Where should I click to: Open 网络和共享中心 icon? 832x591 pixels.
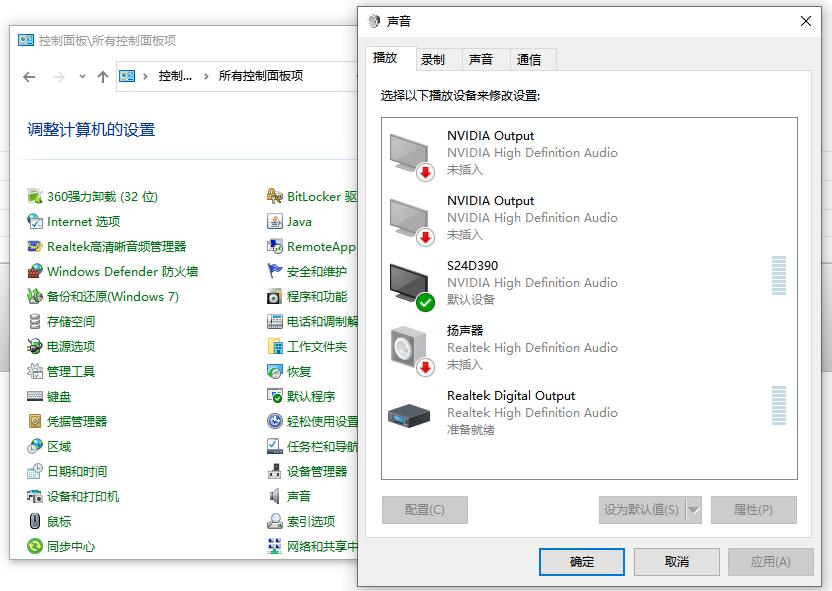coord(274,546)
